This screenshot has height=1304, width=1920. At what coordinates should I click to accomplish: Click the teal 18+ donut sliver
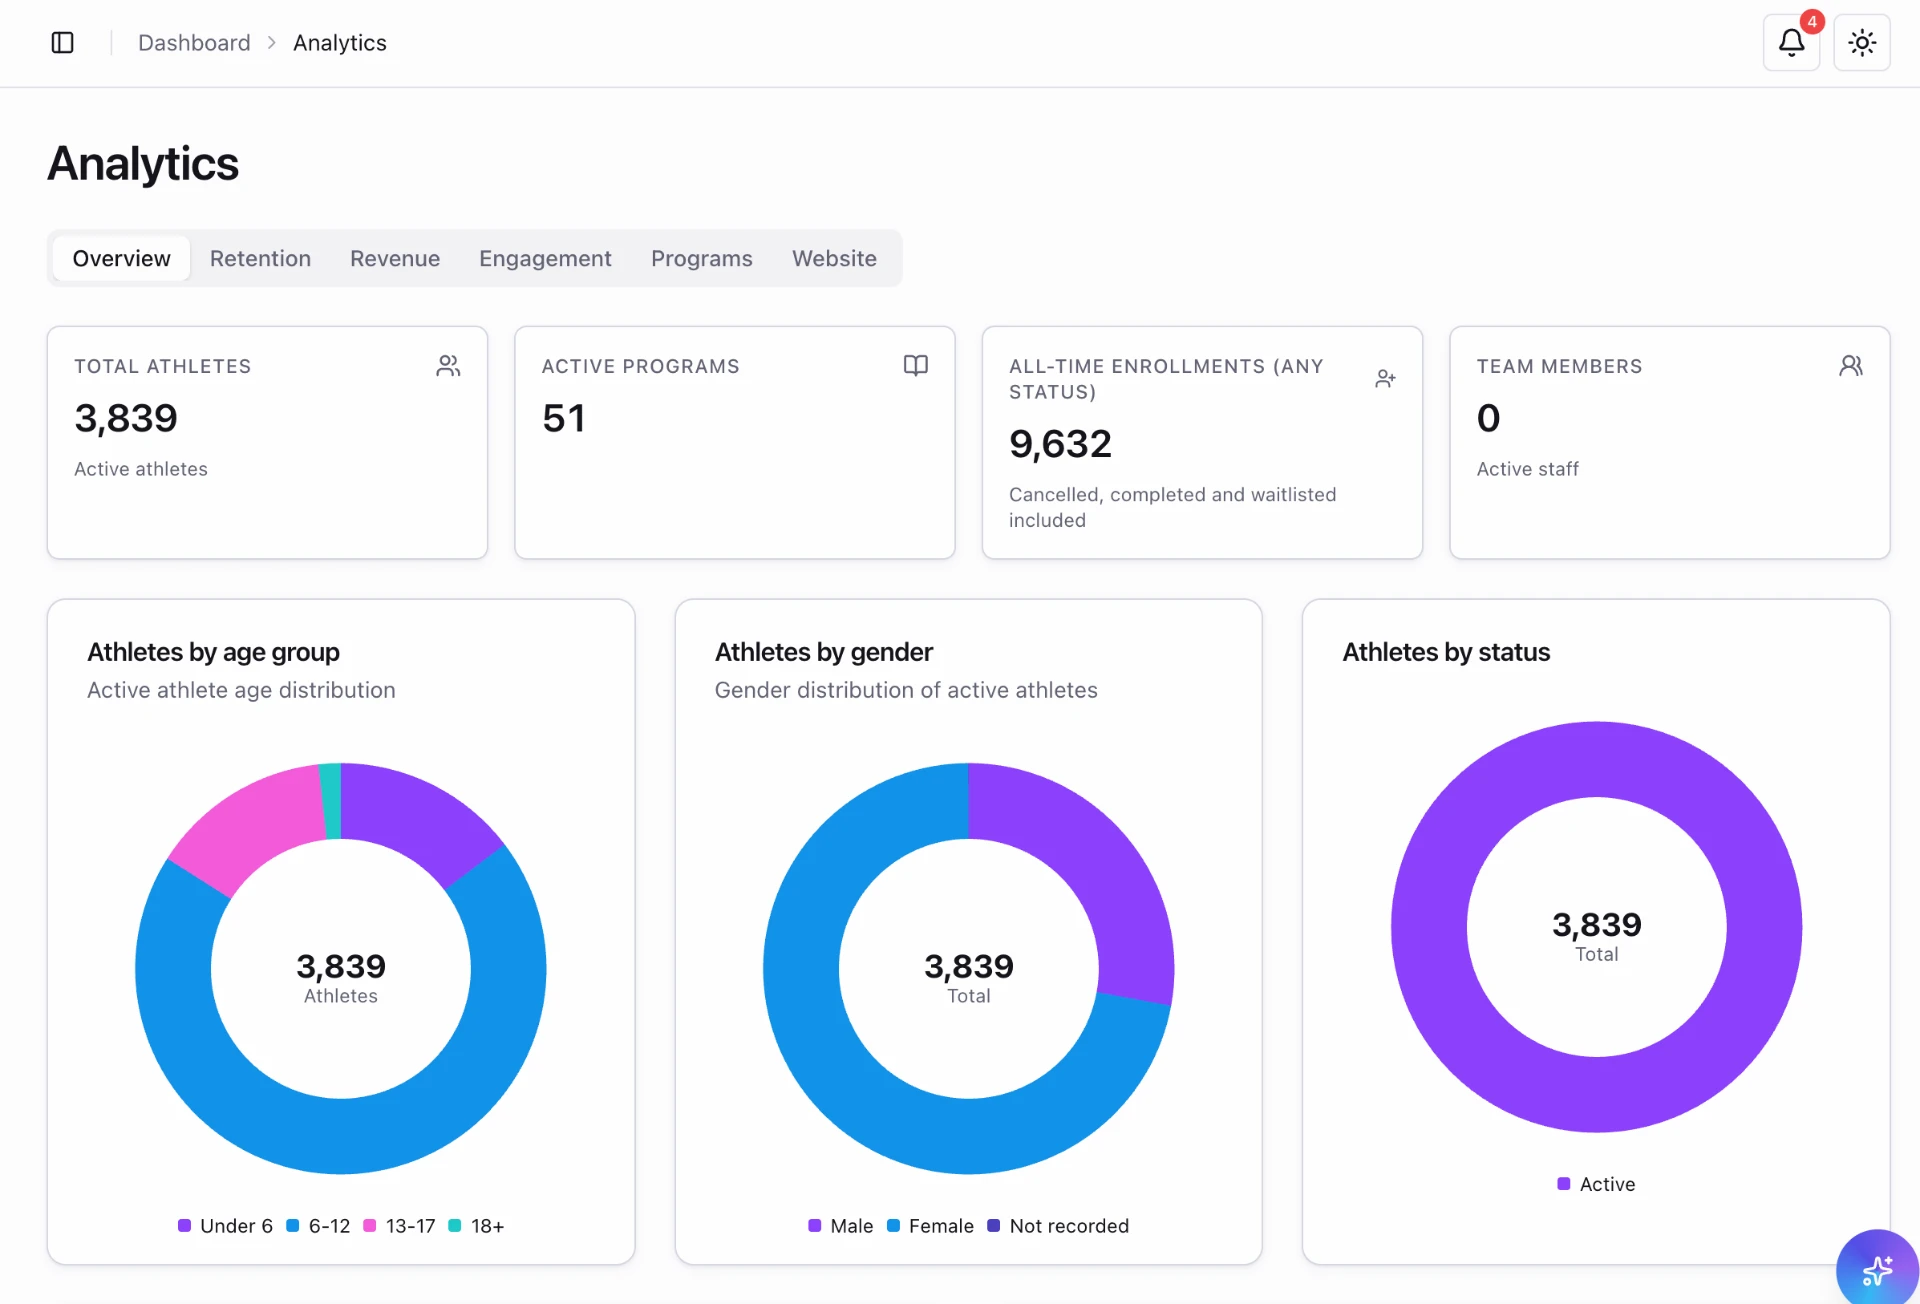331,801
